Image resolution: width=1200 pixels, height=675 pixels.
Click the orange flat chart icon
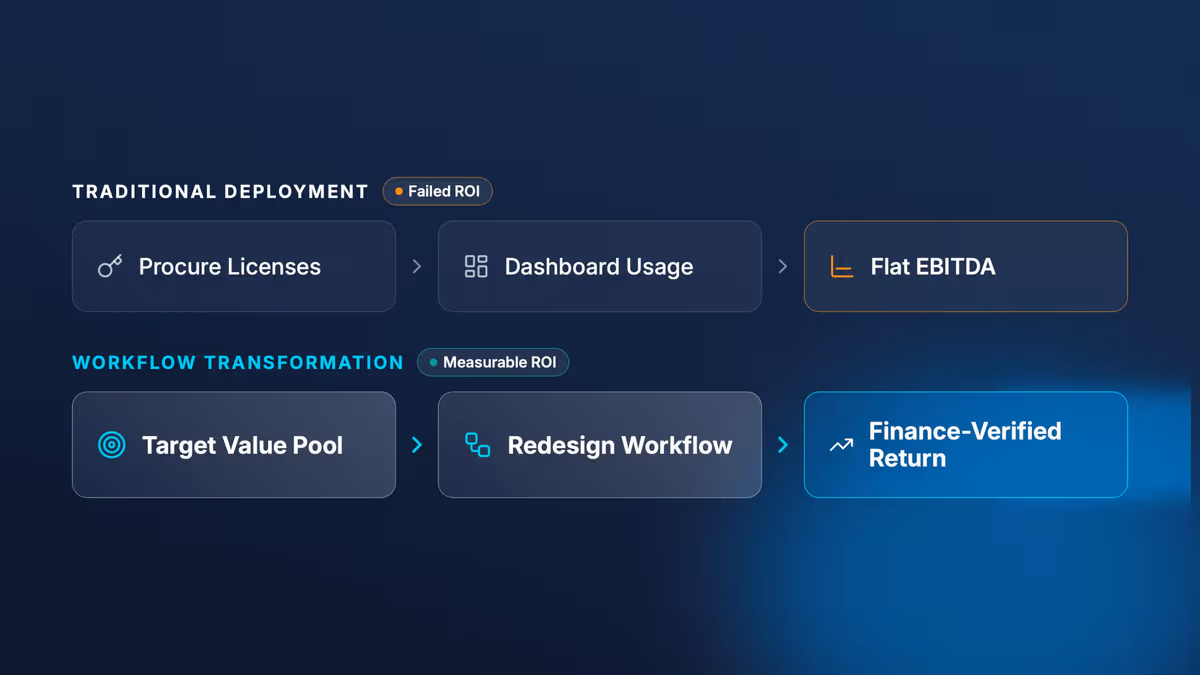pyautogui.click(x=842, y=266)
